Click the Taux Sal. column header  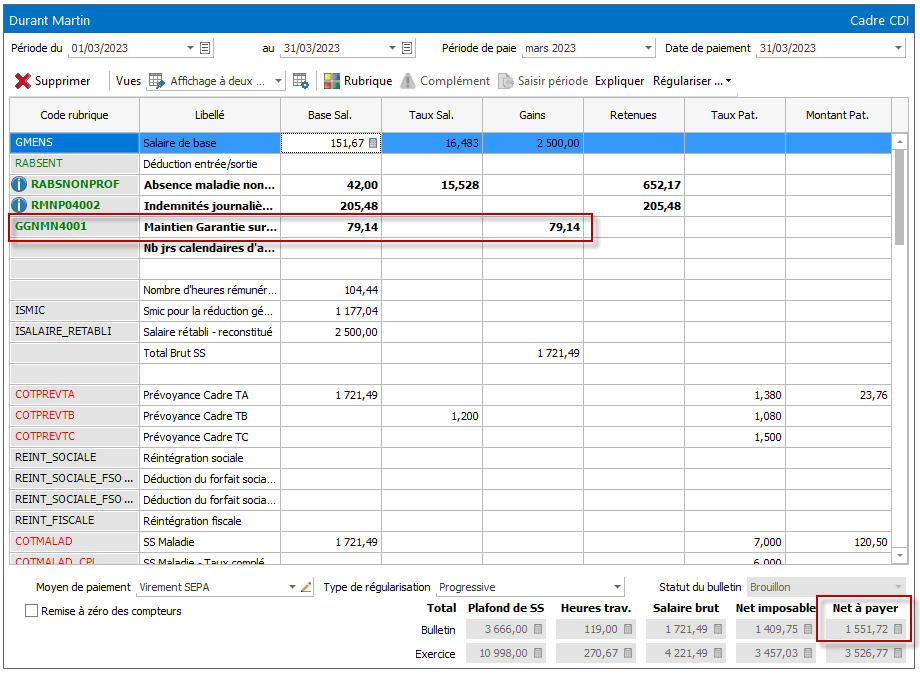[431, 115]
